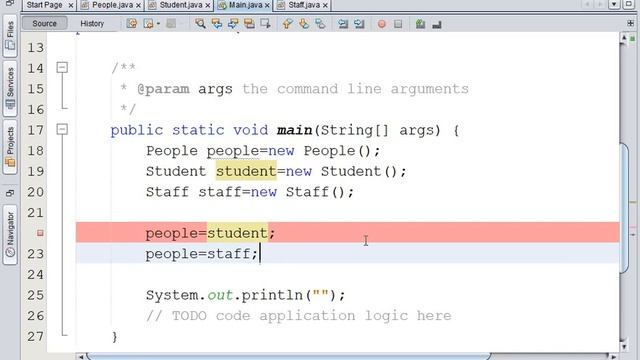
Task: Toggle Highlight Search icon
Action: click(x=249, y=24)
